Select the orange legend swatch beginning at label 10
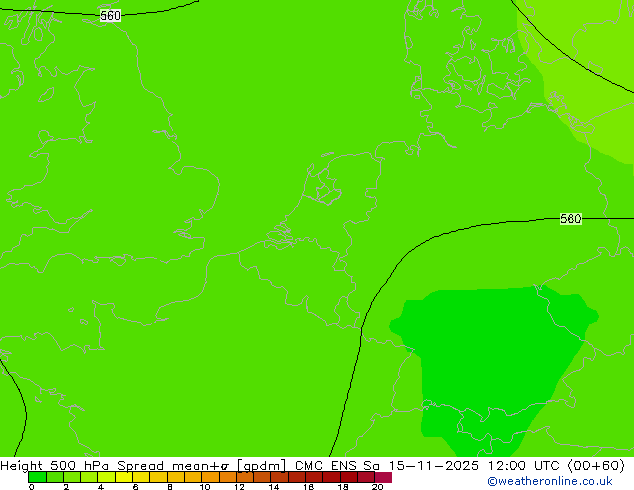The height and width of the screenshot is (490, 634). pos(211,477)
